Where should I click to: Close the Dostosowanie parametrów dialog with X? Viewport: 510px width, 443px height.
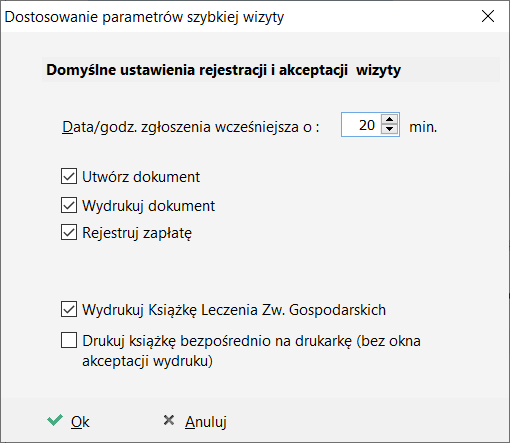click(x=488, y=16)
